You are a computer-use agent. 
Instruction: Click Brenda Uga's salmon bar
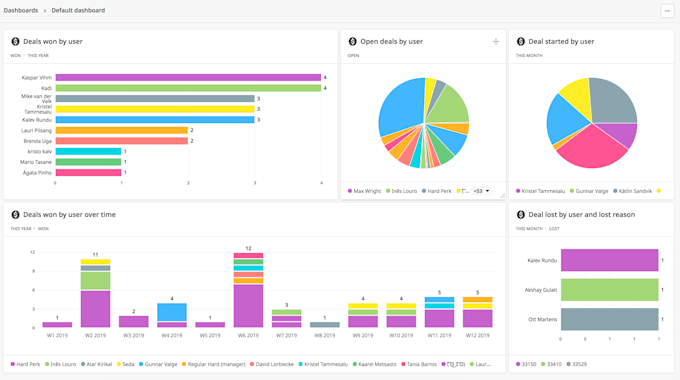[122, 141]
